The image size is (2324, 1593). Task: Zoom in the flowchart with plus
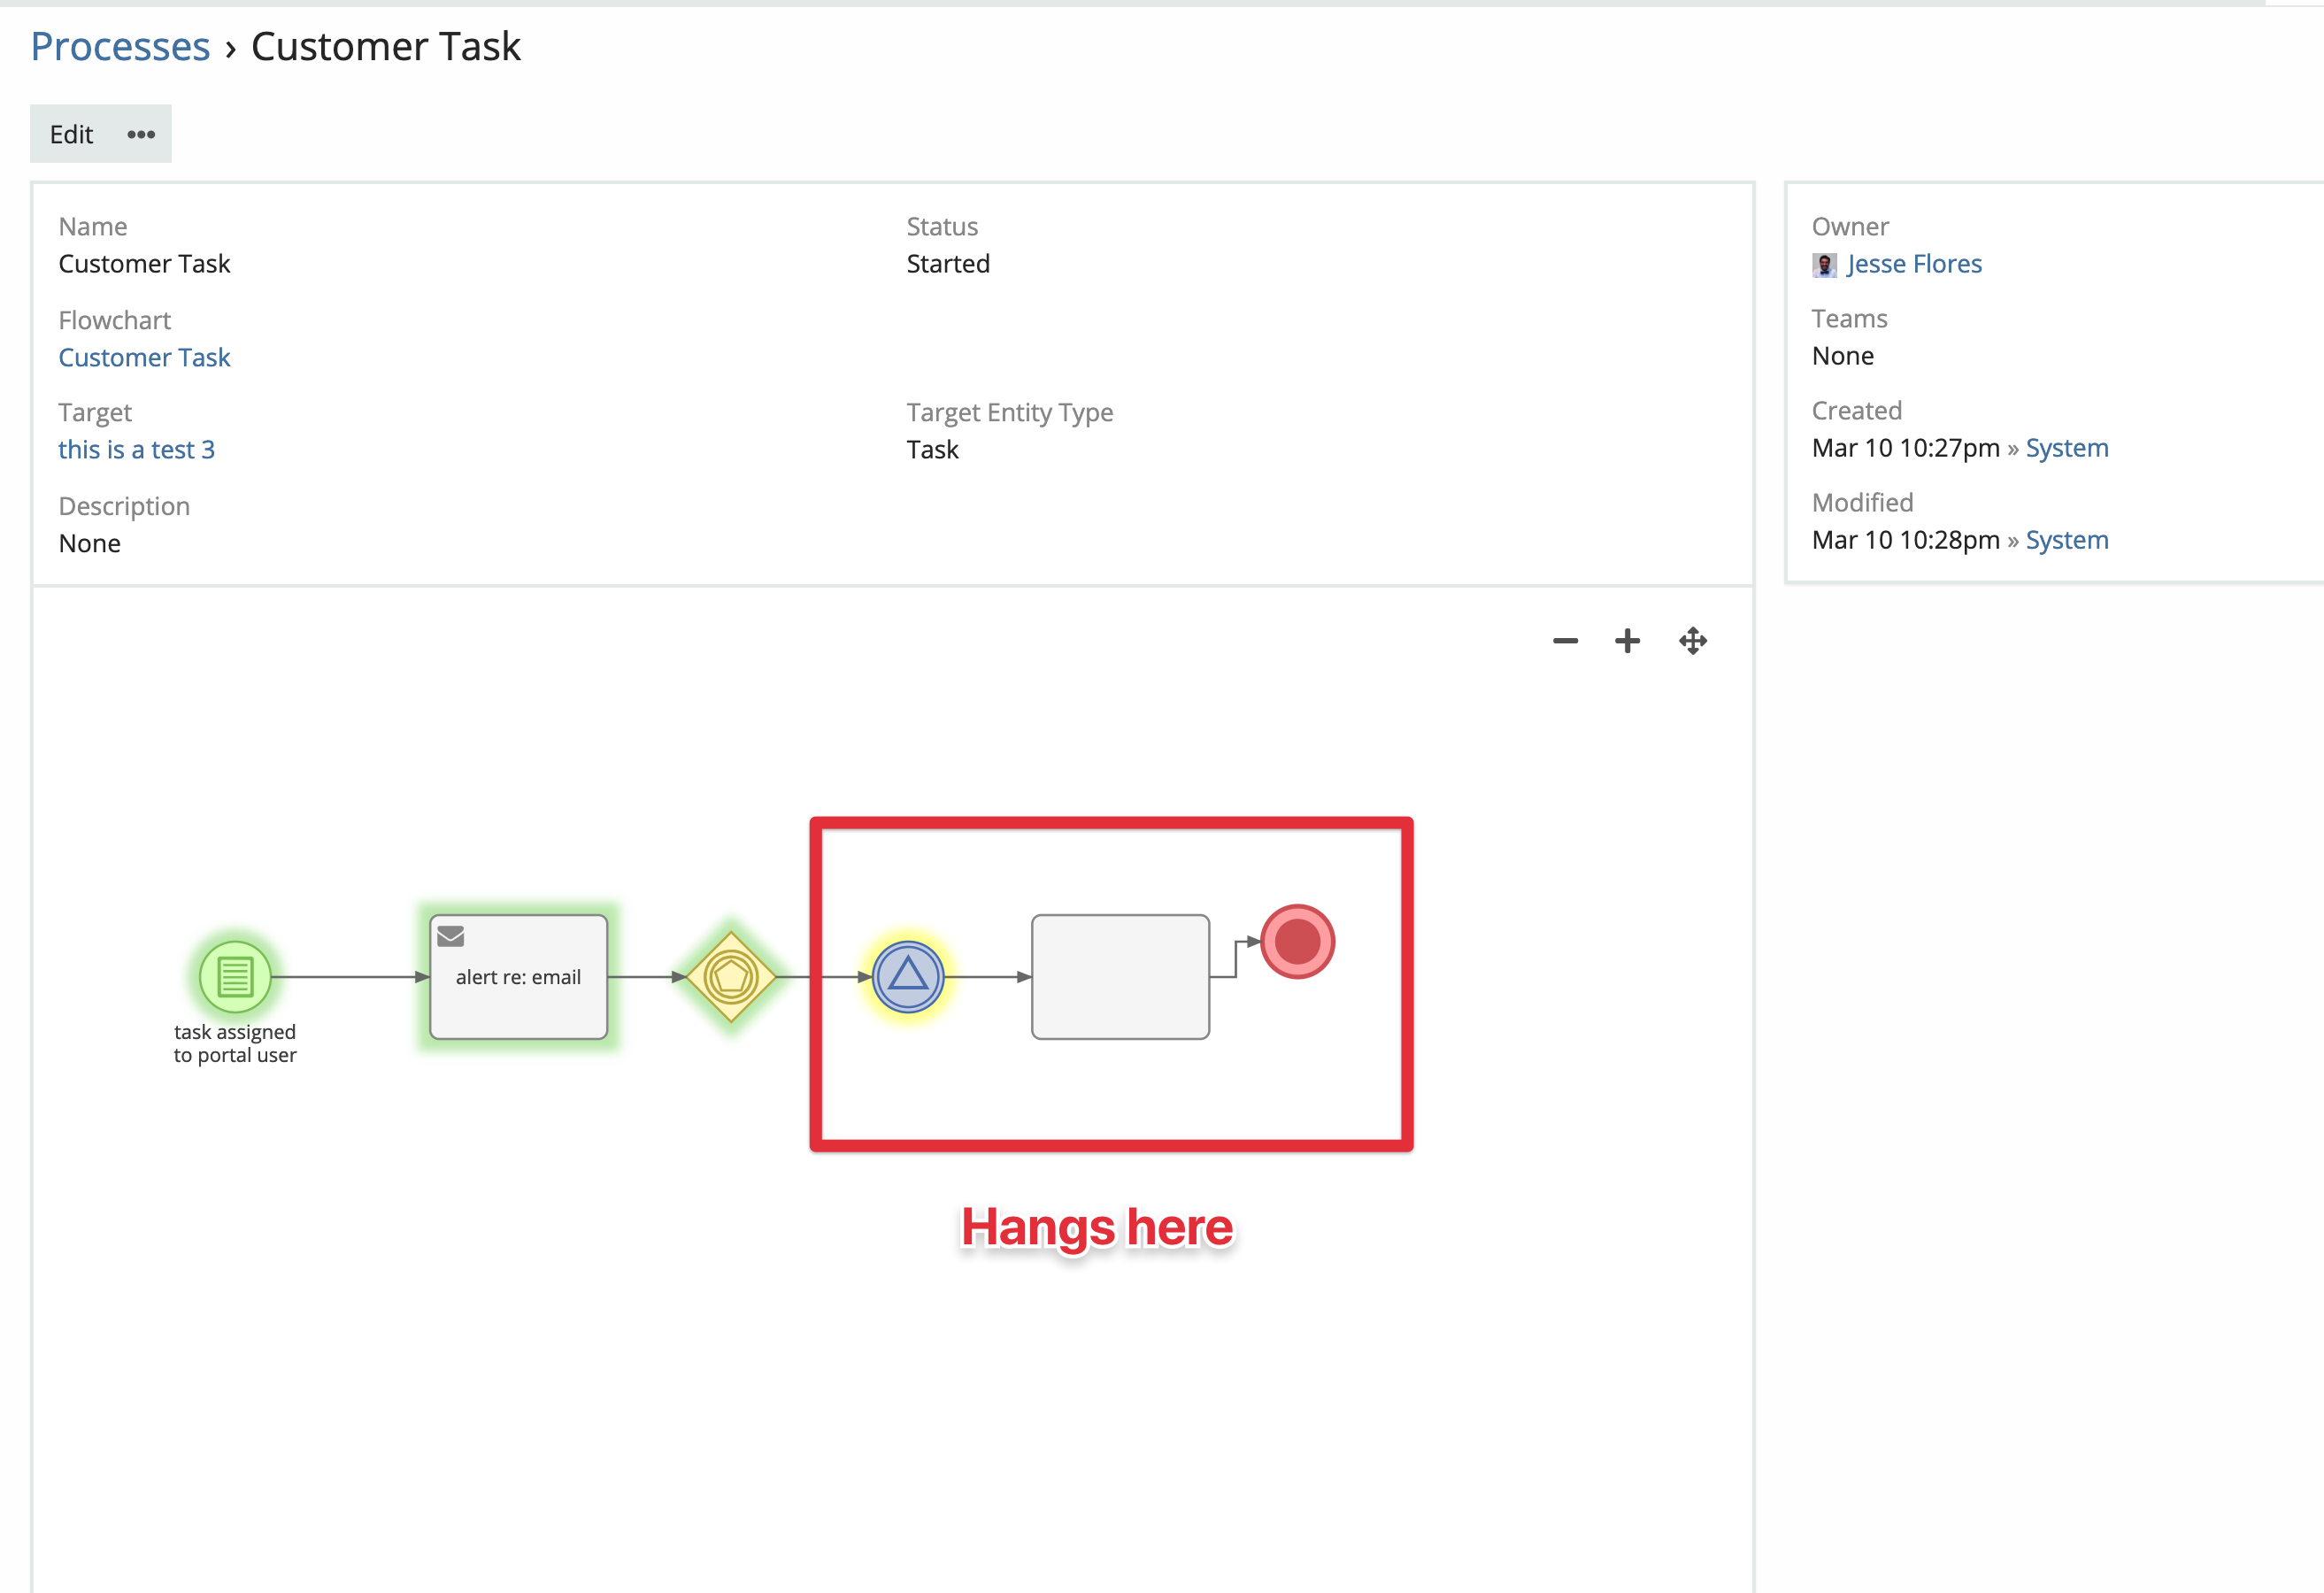1627,641
